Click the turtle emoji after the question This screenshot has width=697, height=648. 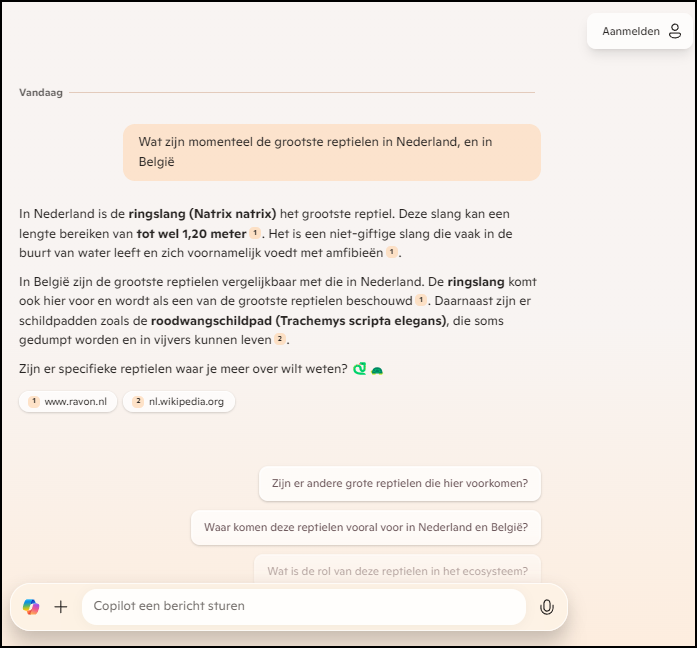click(377, 370)
